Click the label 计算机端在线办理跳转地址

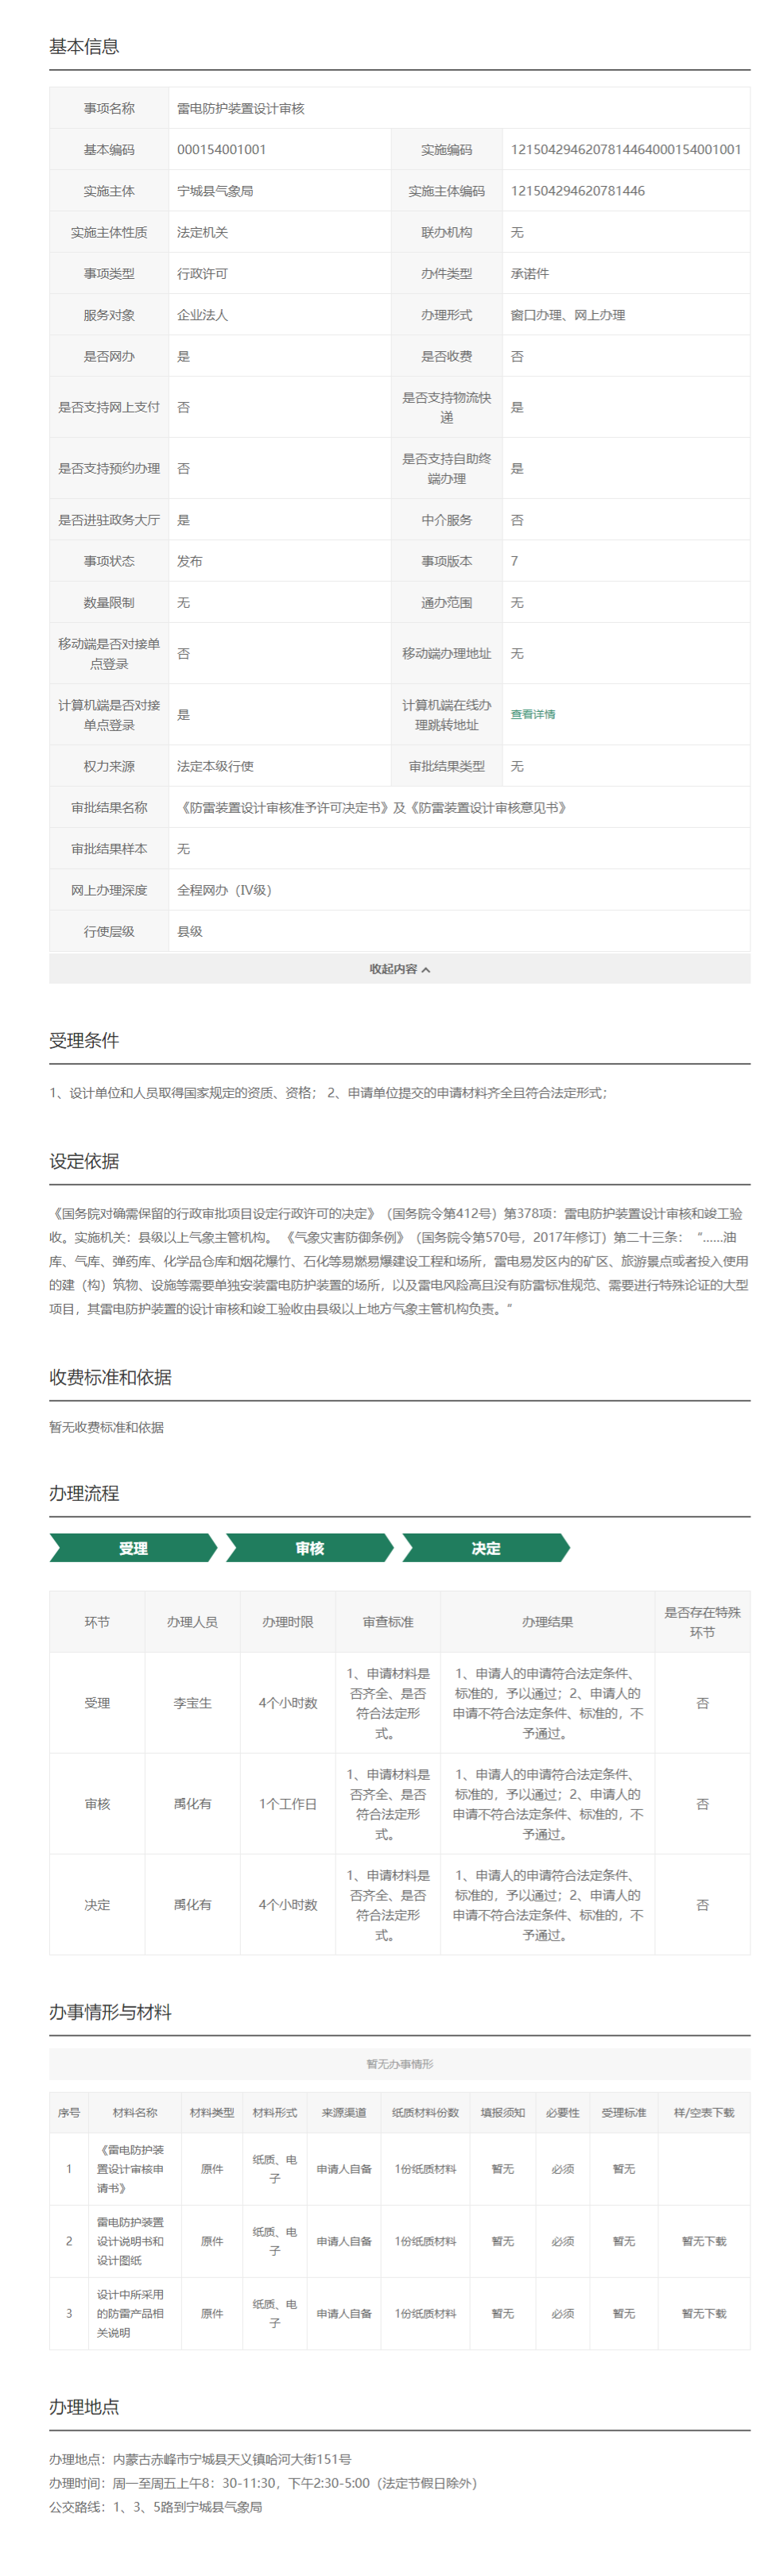pos(446,714)
